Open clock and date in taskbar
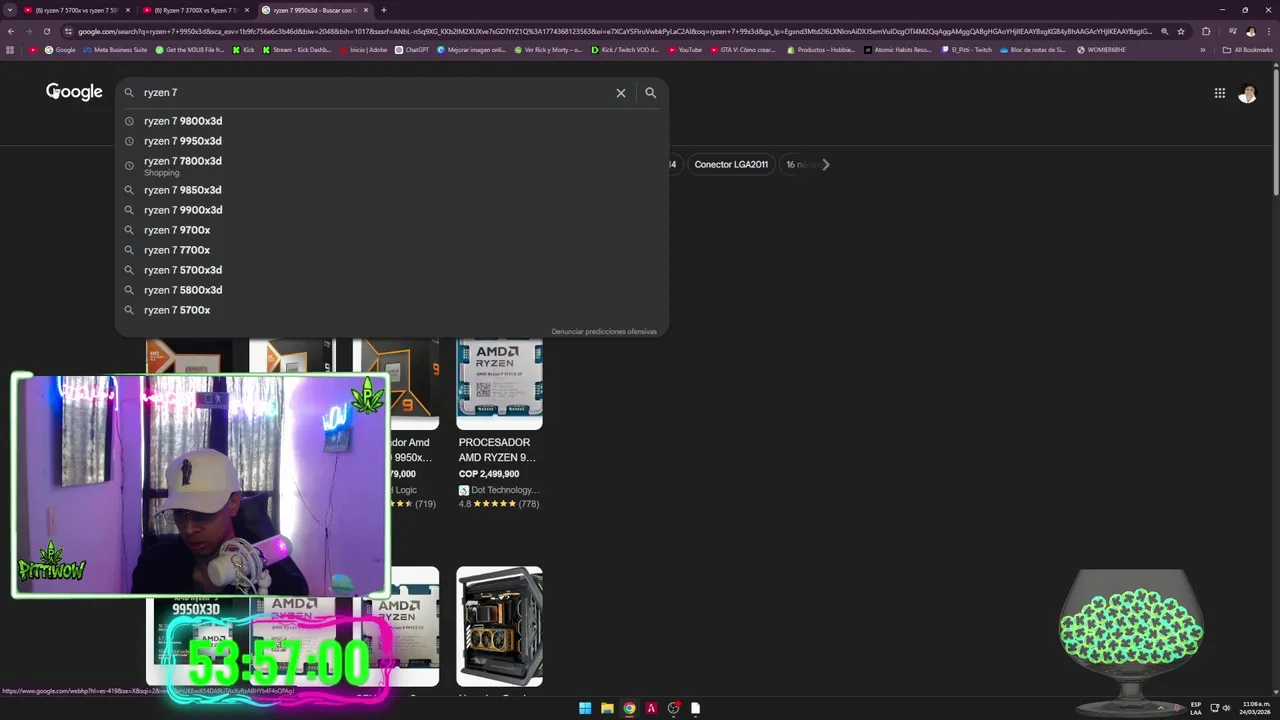The width and height of the screenshot is (1280, 720). tap(1255, 708)
